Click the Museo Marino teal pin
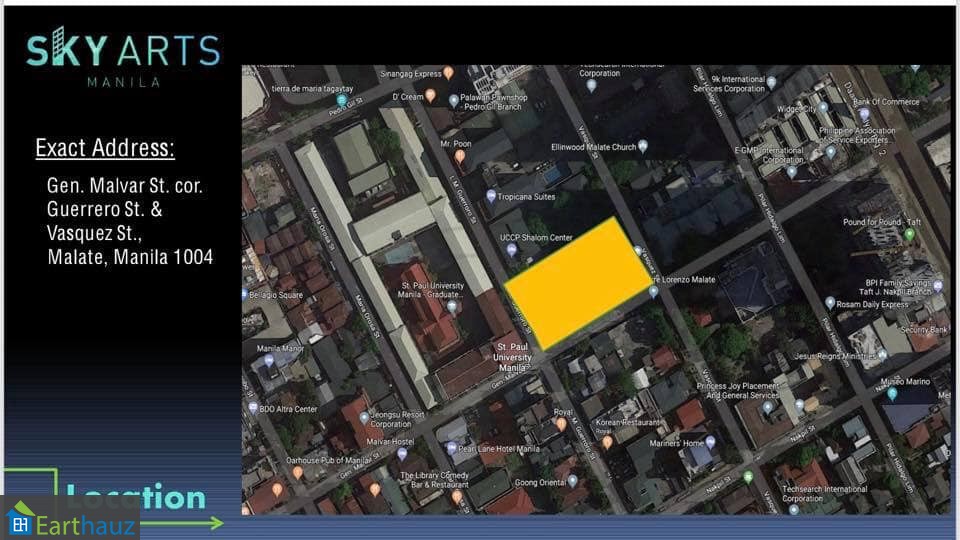This screenshot has height=540, width=960. [892, 394]
